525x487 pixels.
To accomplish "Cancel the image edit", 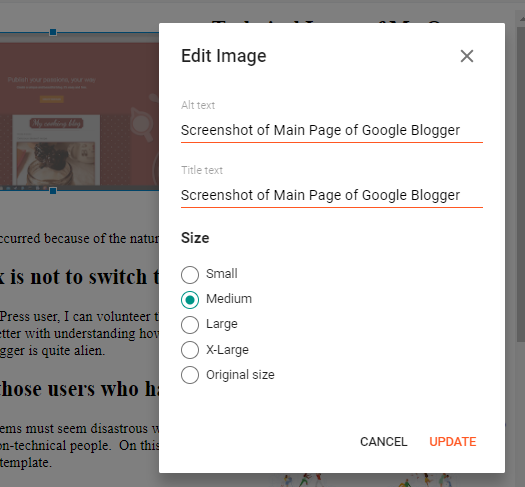I will point(384,442).
